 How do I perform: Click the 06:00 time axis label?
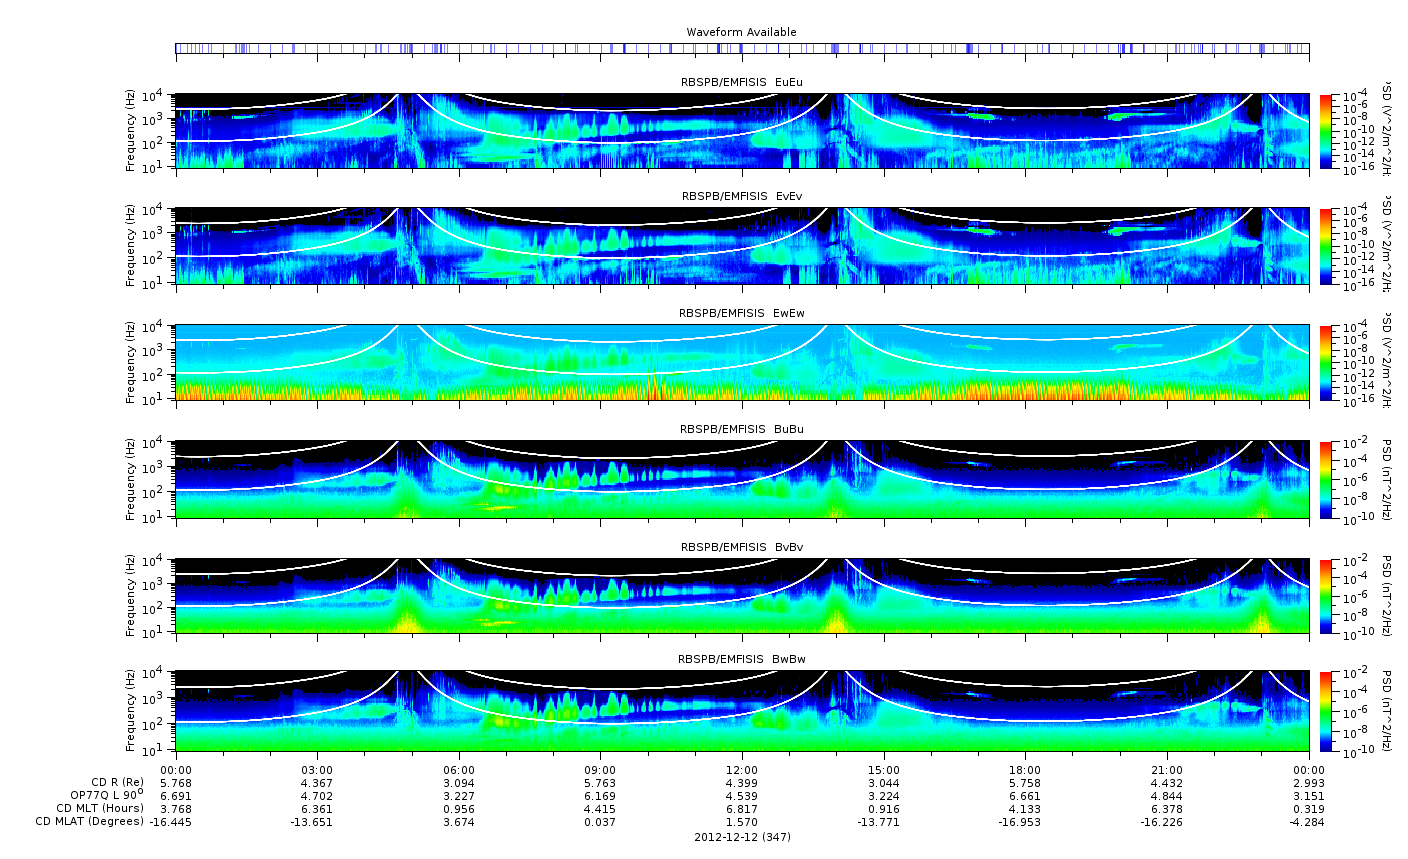[459, 769]
